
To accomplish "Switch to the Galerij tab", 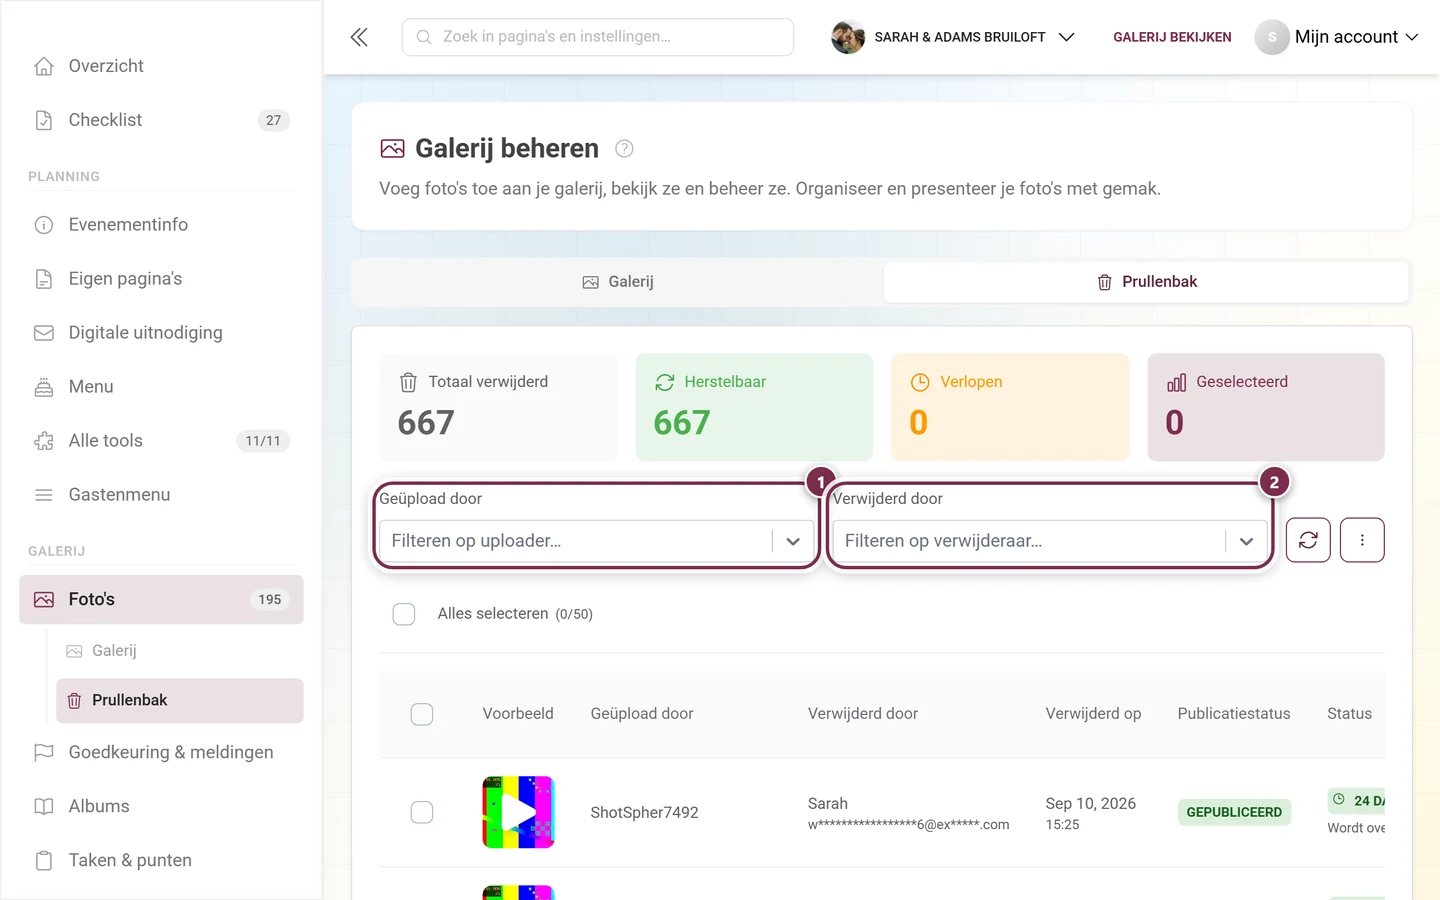I will pyautogui.click(x=618, y=282).
